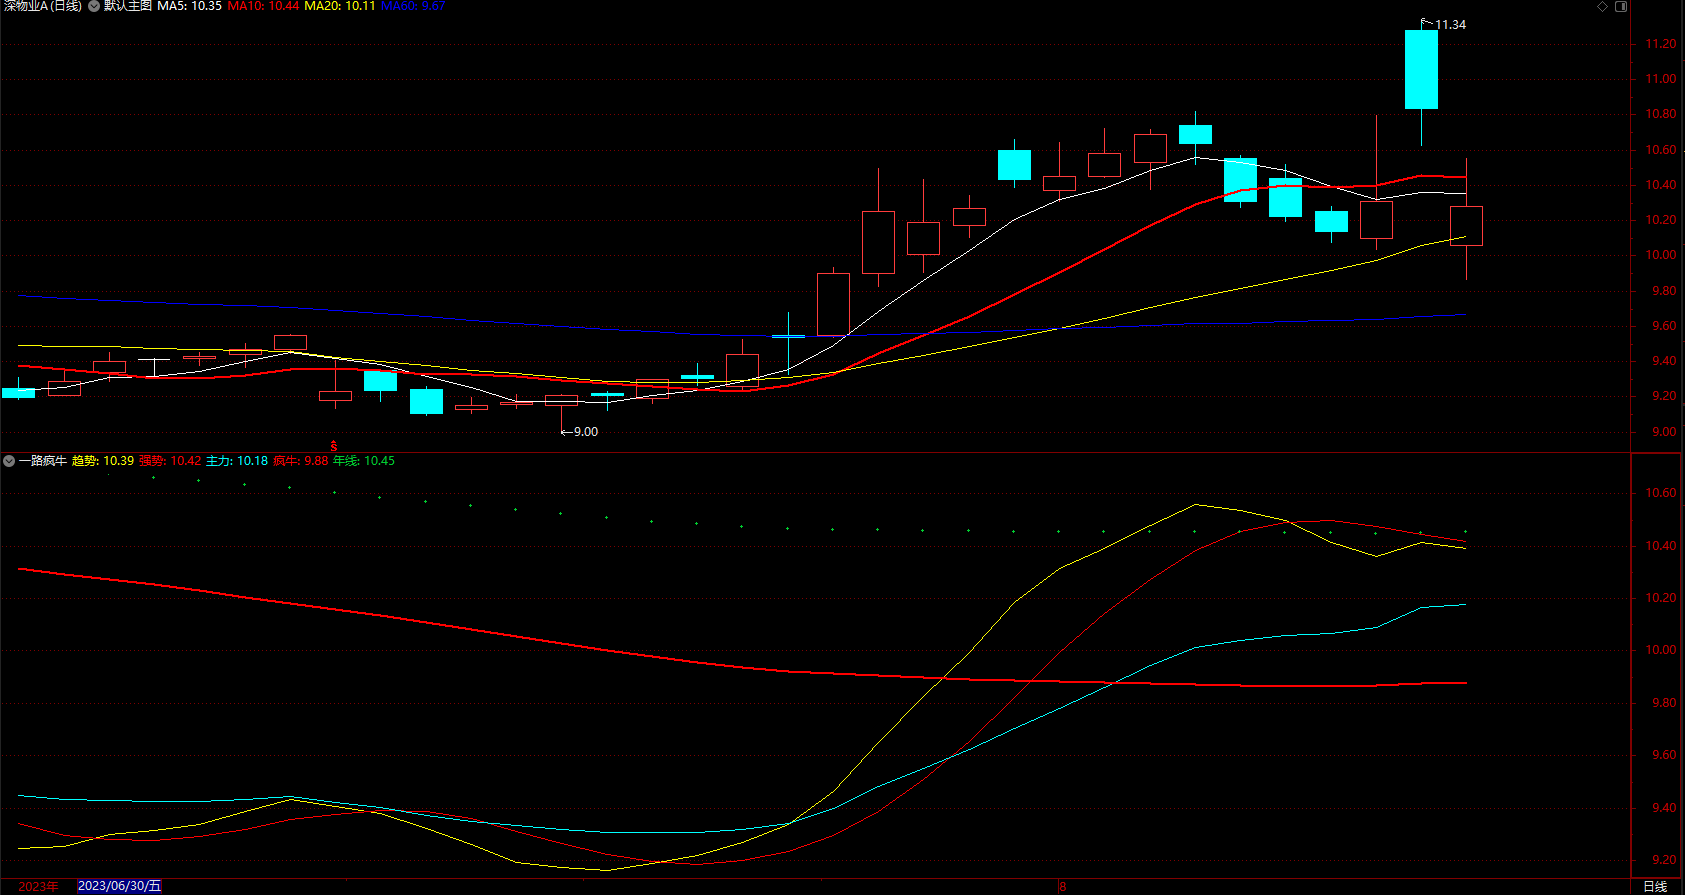Click the MA60: 9.67 indicator label
Image resolution: width=1685 pixels, height=895 pixels.
pos(413,6)
